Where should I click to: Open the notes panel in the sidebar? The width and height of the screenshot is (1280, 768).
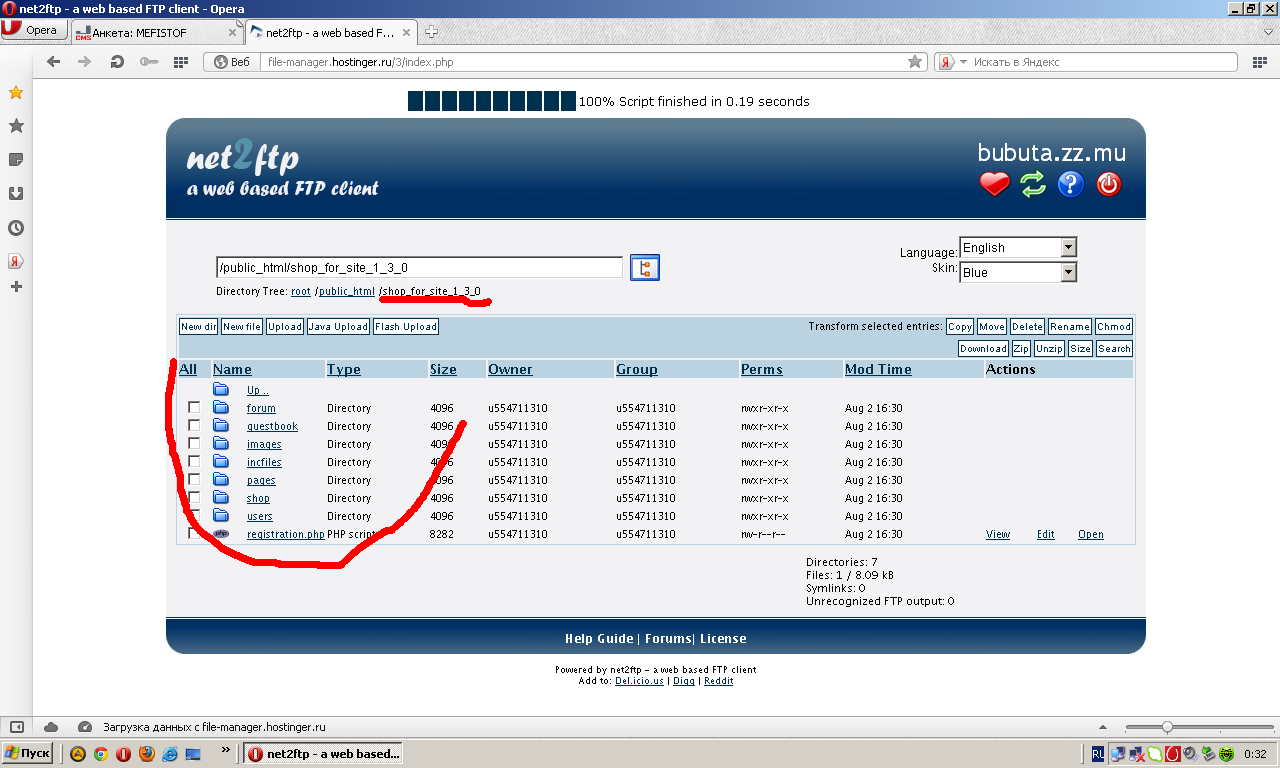pyautogui.click(x=16, y=160)
